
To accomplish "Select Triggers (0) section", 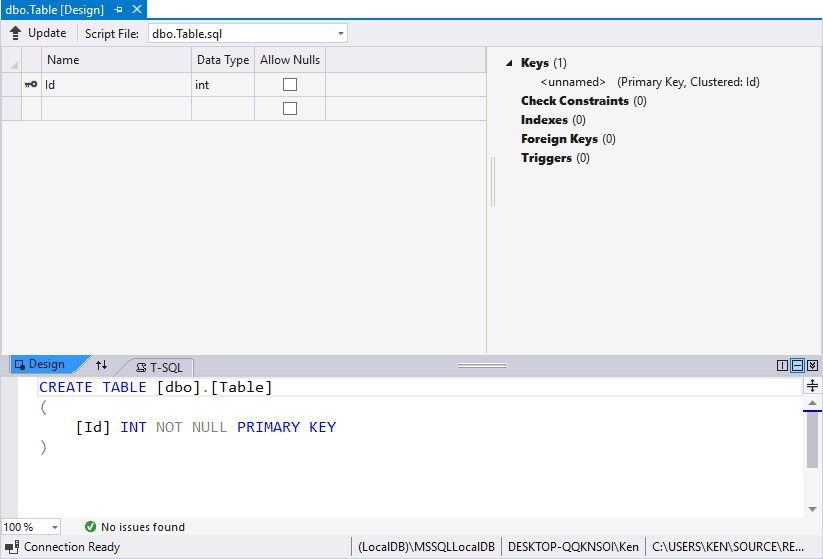I will 555,158.
